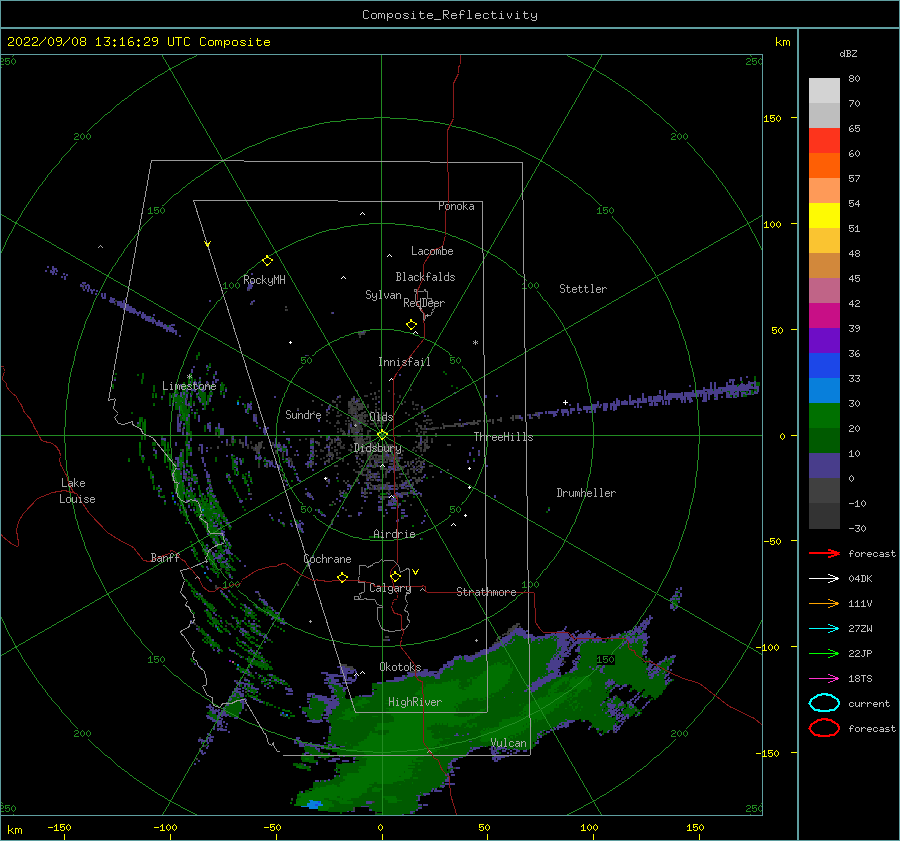The image size is (900, 841).
Task: Click the orange 111V arrow icon
Action: (824, 603)
